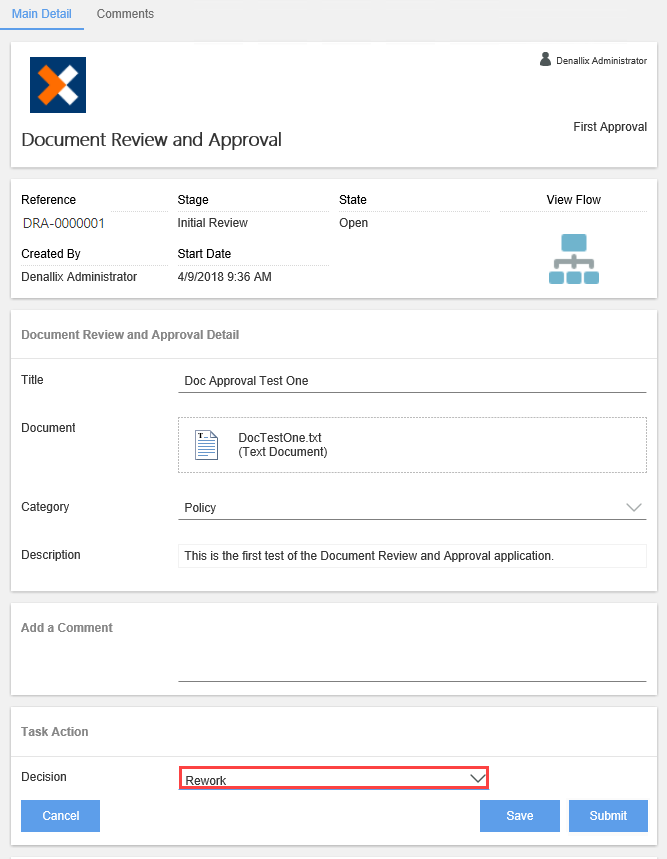Select the Policy category field
This screenshot has height=859, width=667.
400,508
